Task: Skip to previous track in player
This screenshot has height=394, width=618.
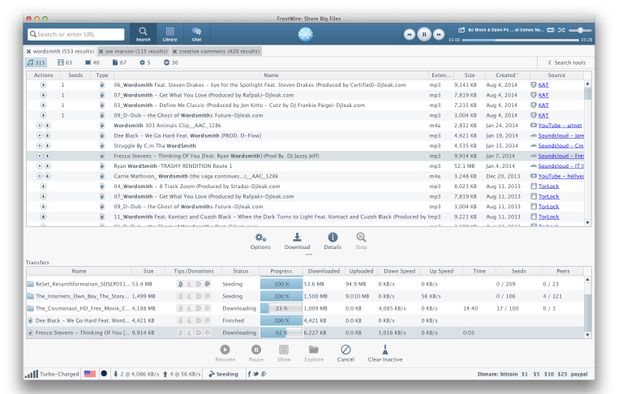Action: 410,35
